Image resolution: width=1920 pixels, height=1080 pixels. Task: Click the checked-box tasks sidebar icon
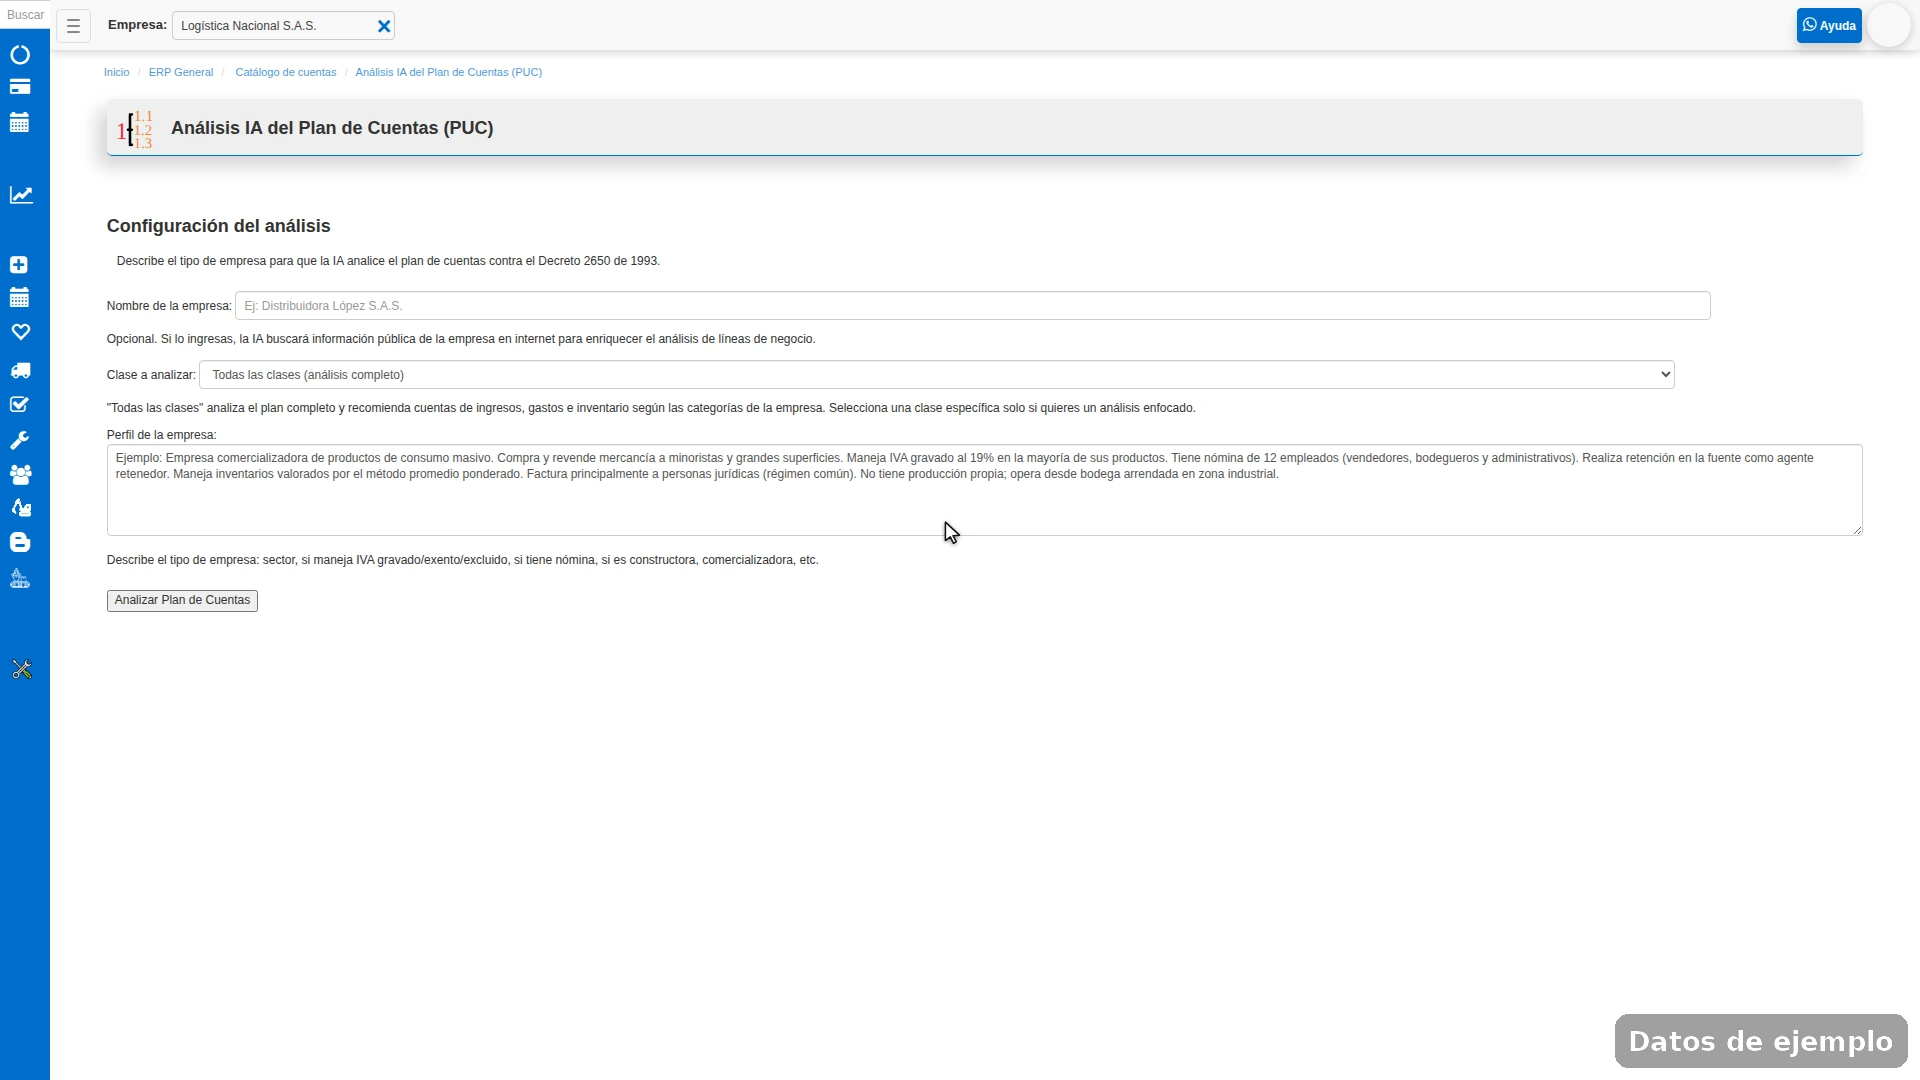pyautogui.click(x=19, y=404)
